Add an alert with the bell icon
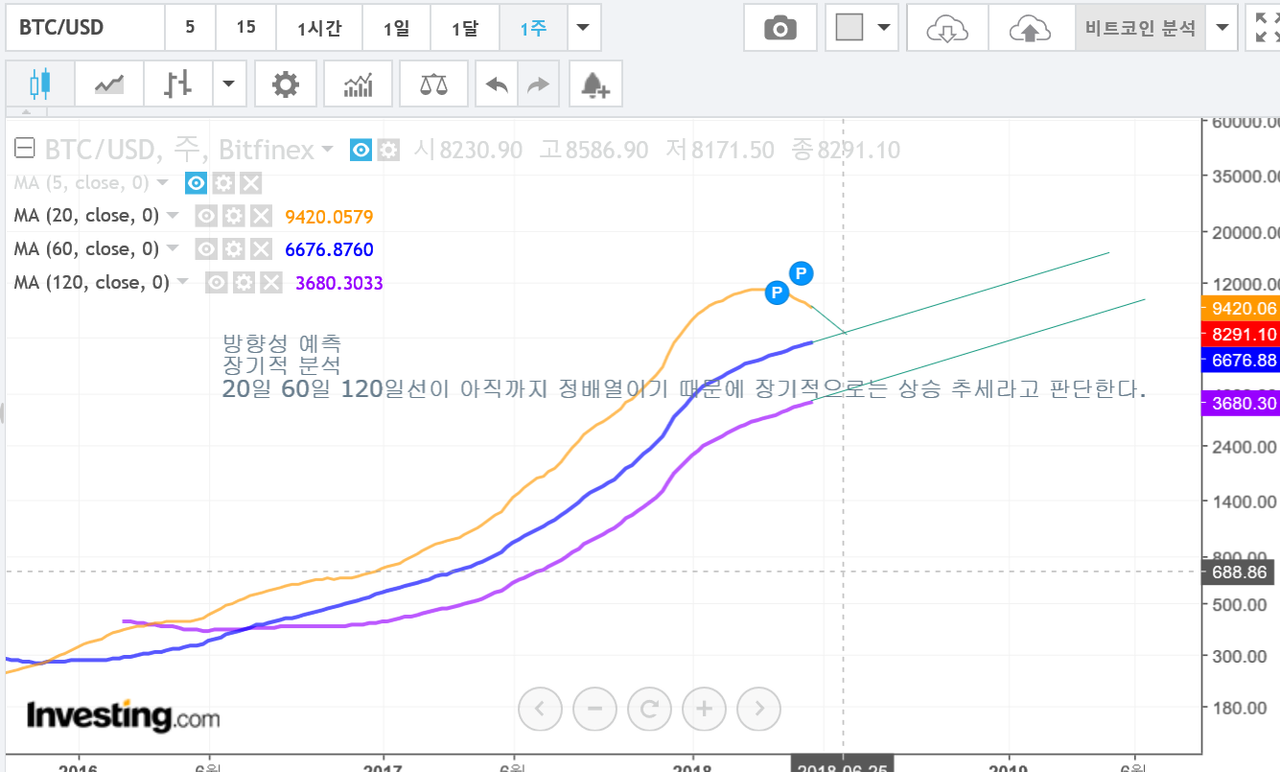Image resolution: width=1280 pixels, height=772 pixels. pos(595,84)
